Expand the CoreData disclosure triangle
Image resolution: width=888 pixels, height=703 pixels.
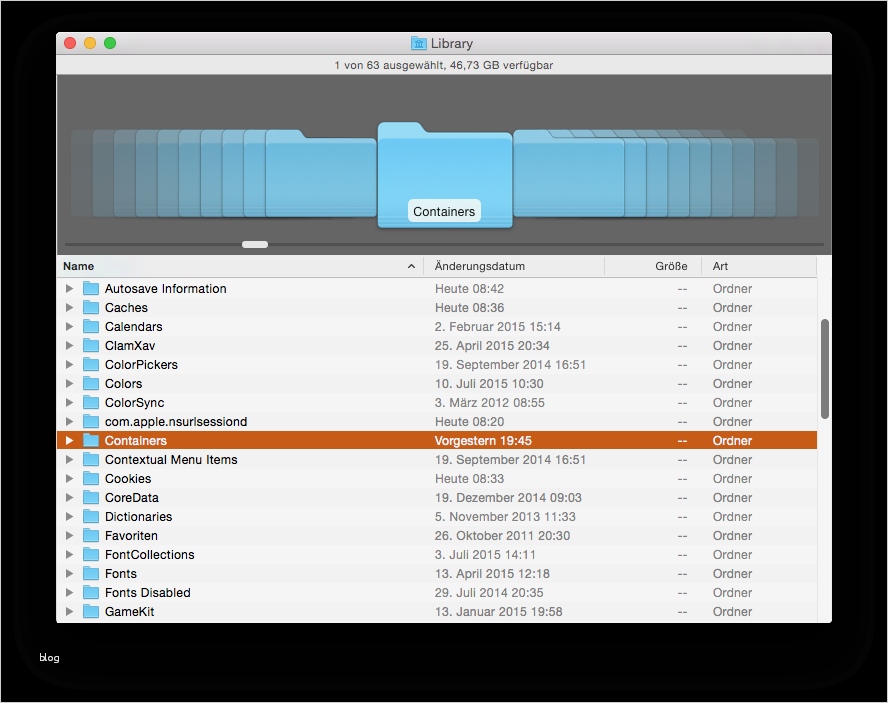click(x=69, y=497)
